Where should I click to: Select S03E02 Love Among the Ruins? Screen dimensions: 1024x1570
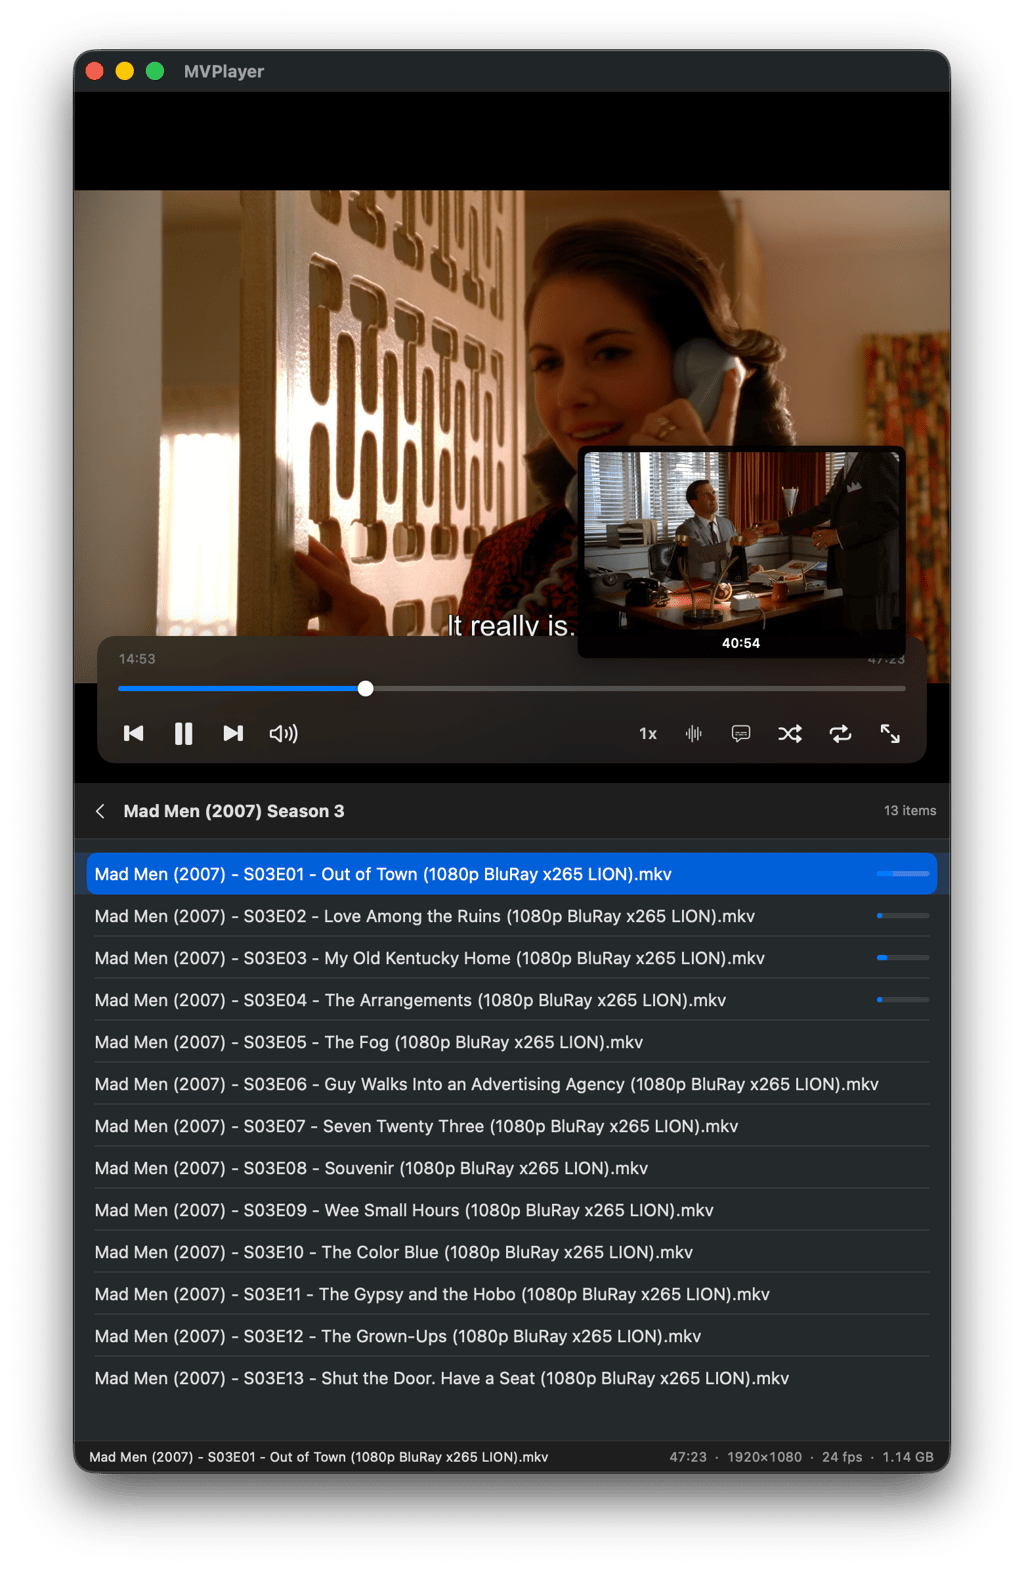point(512,916)
